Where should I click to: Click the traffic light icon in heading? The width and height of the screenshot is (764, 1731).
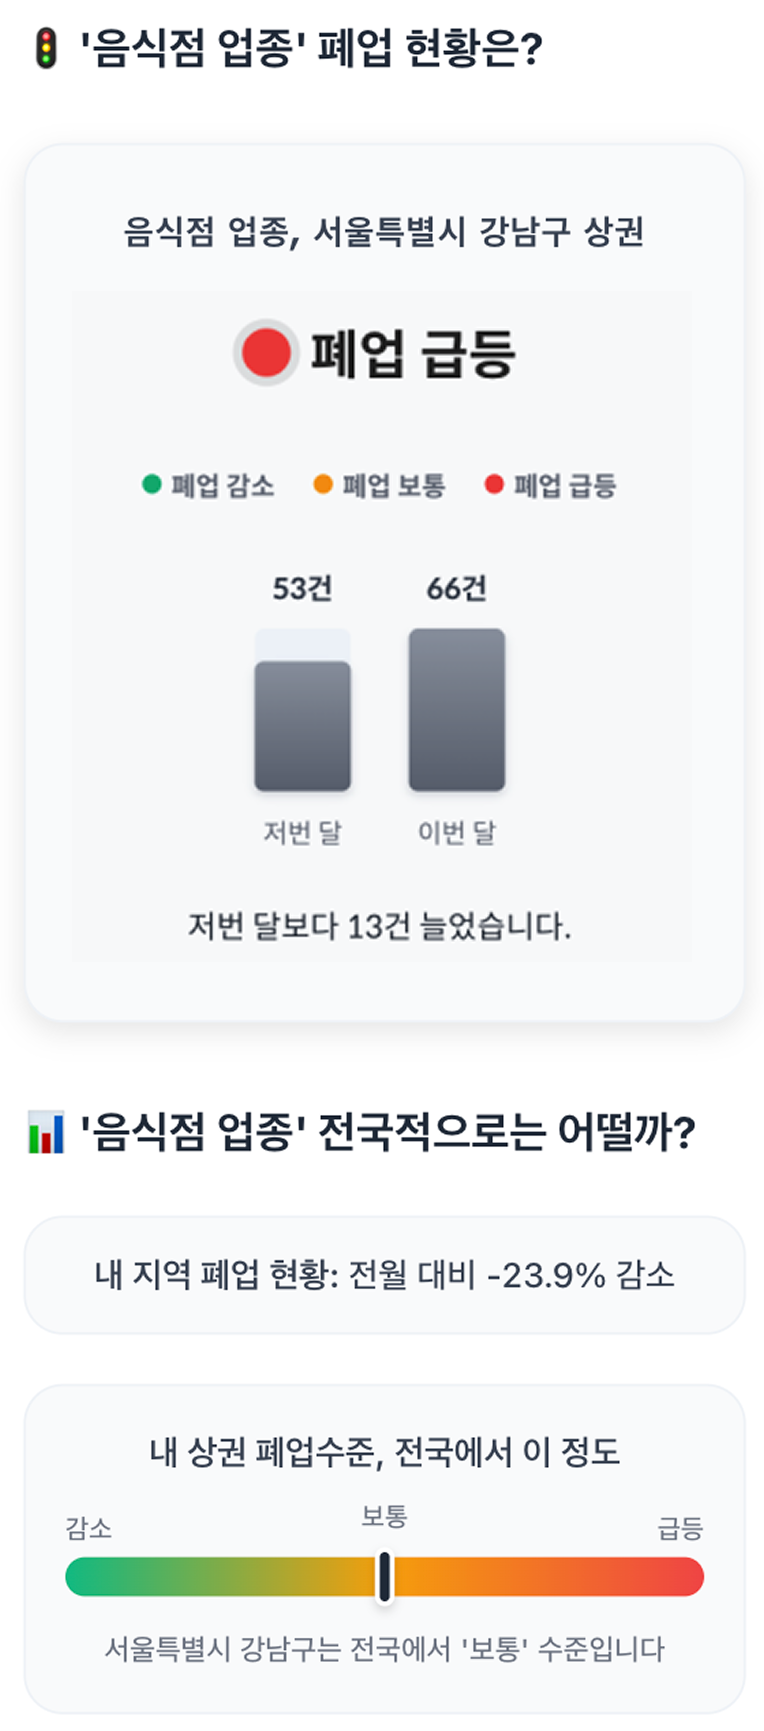[46, 48]
